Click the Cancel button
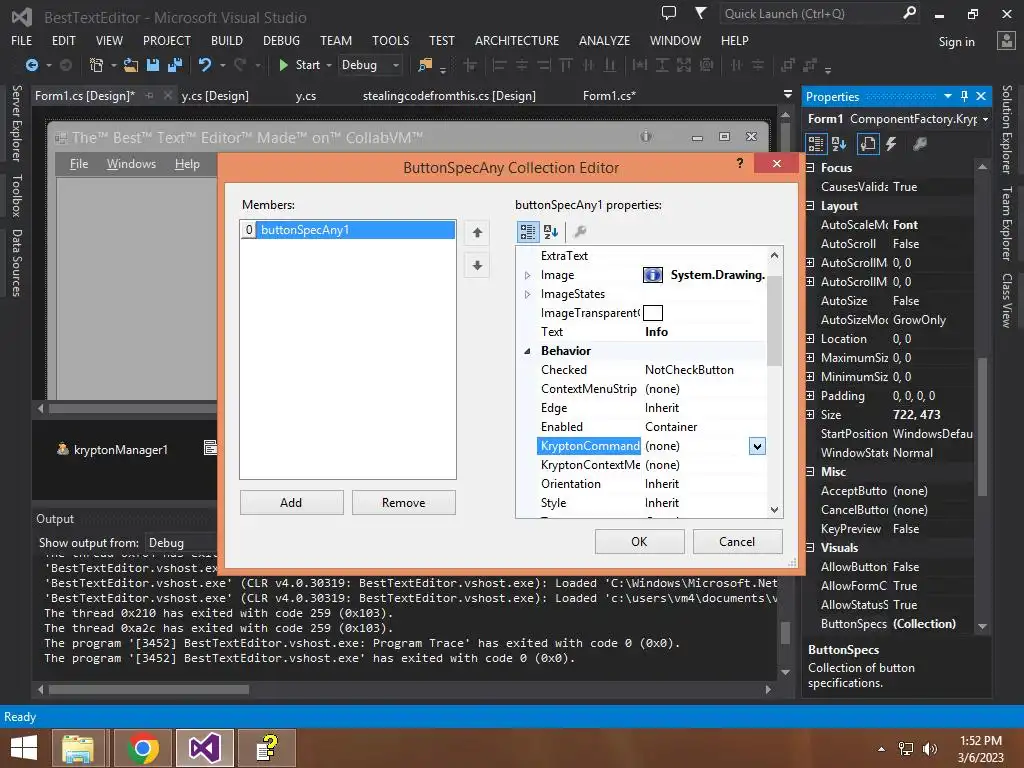 (x=737, y=541)
